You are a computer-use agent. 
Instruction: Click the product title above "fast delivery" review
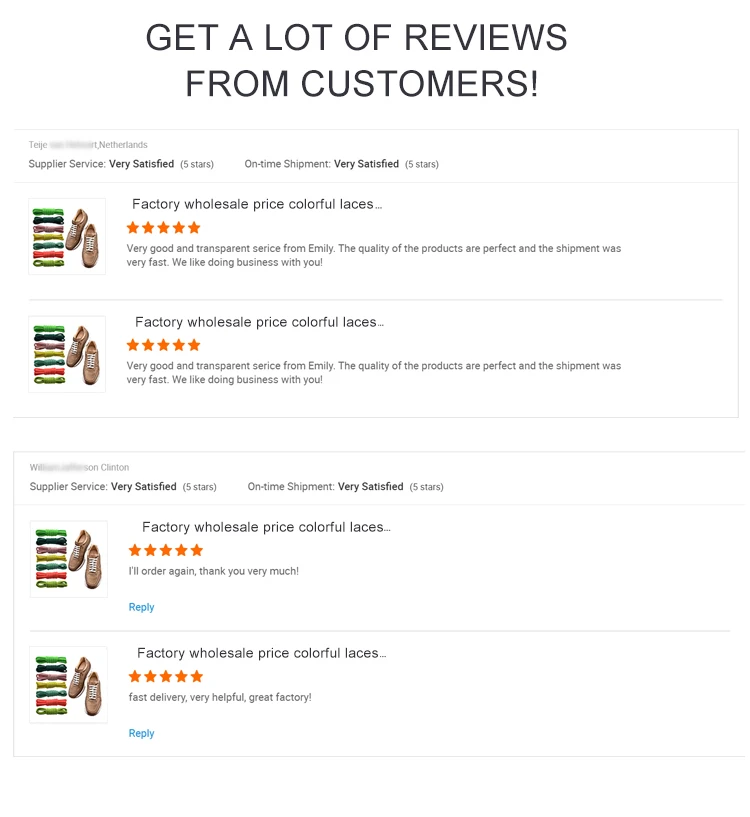[x=261, y=653]
